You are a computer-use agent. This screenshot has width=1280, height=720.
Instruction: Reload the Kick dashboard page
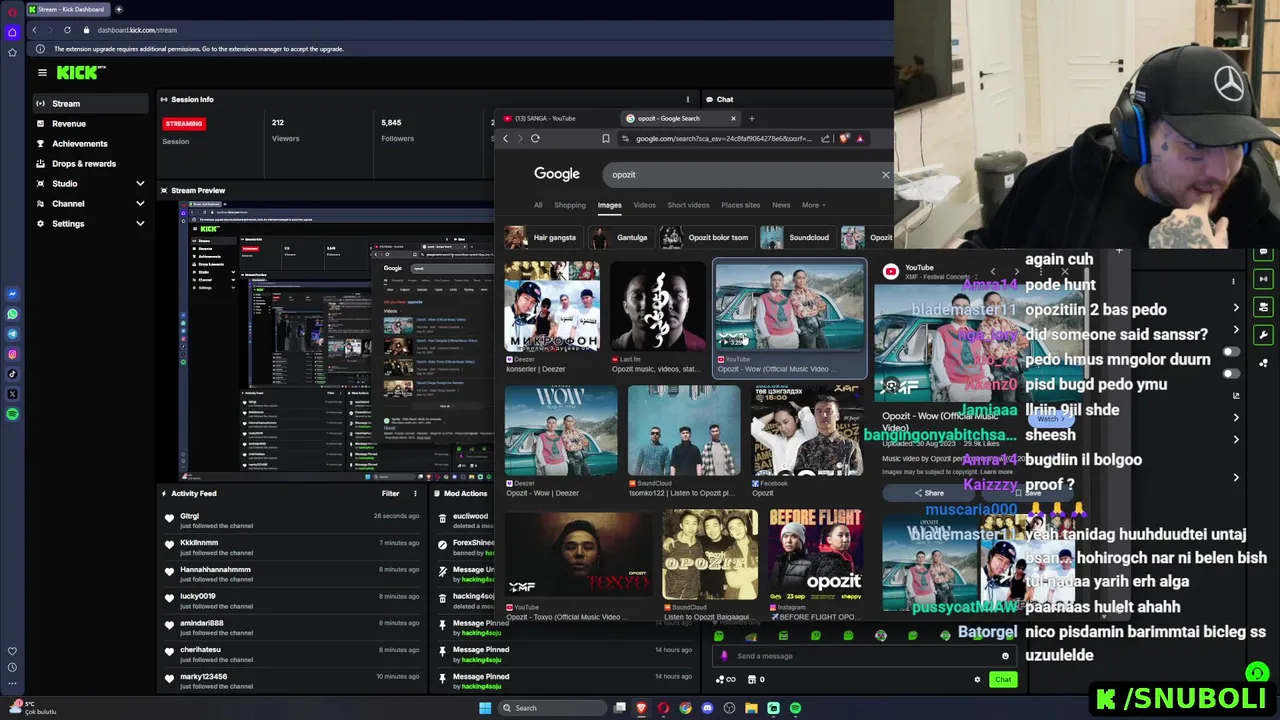coord(67,30)
